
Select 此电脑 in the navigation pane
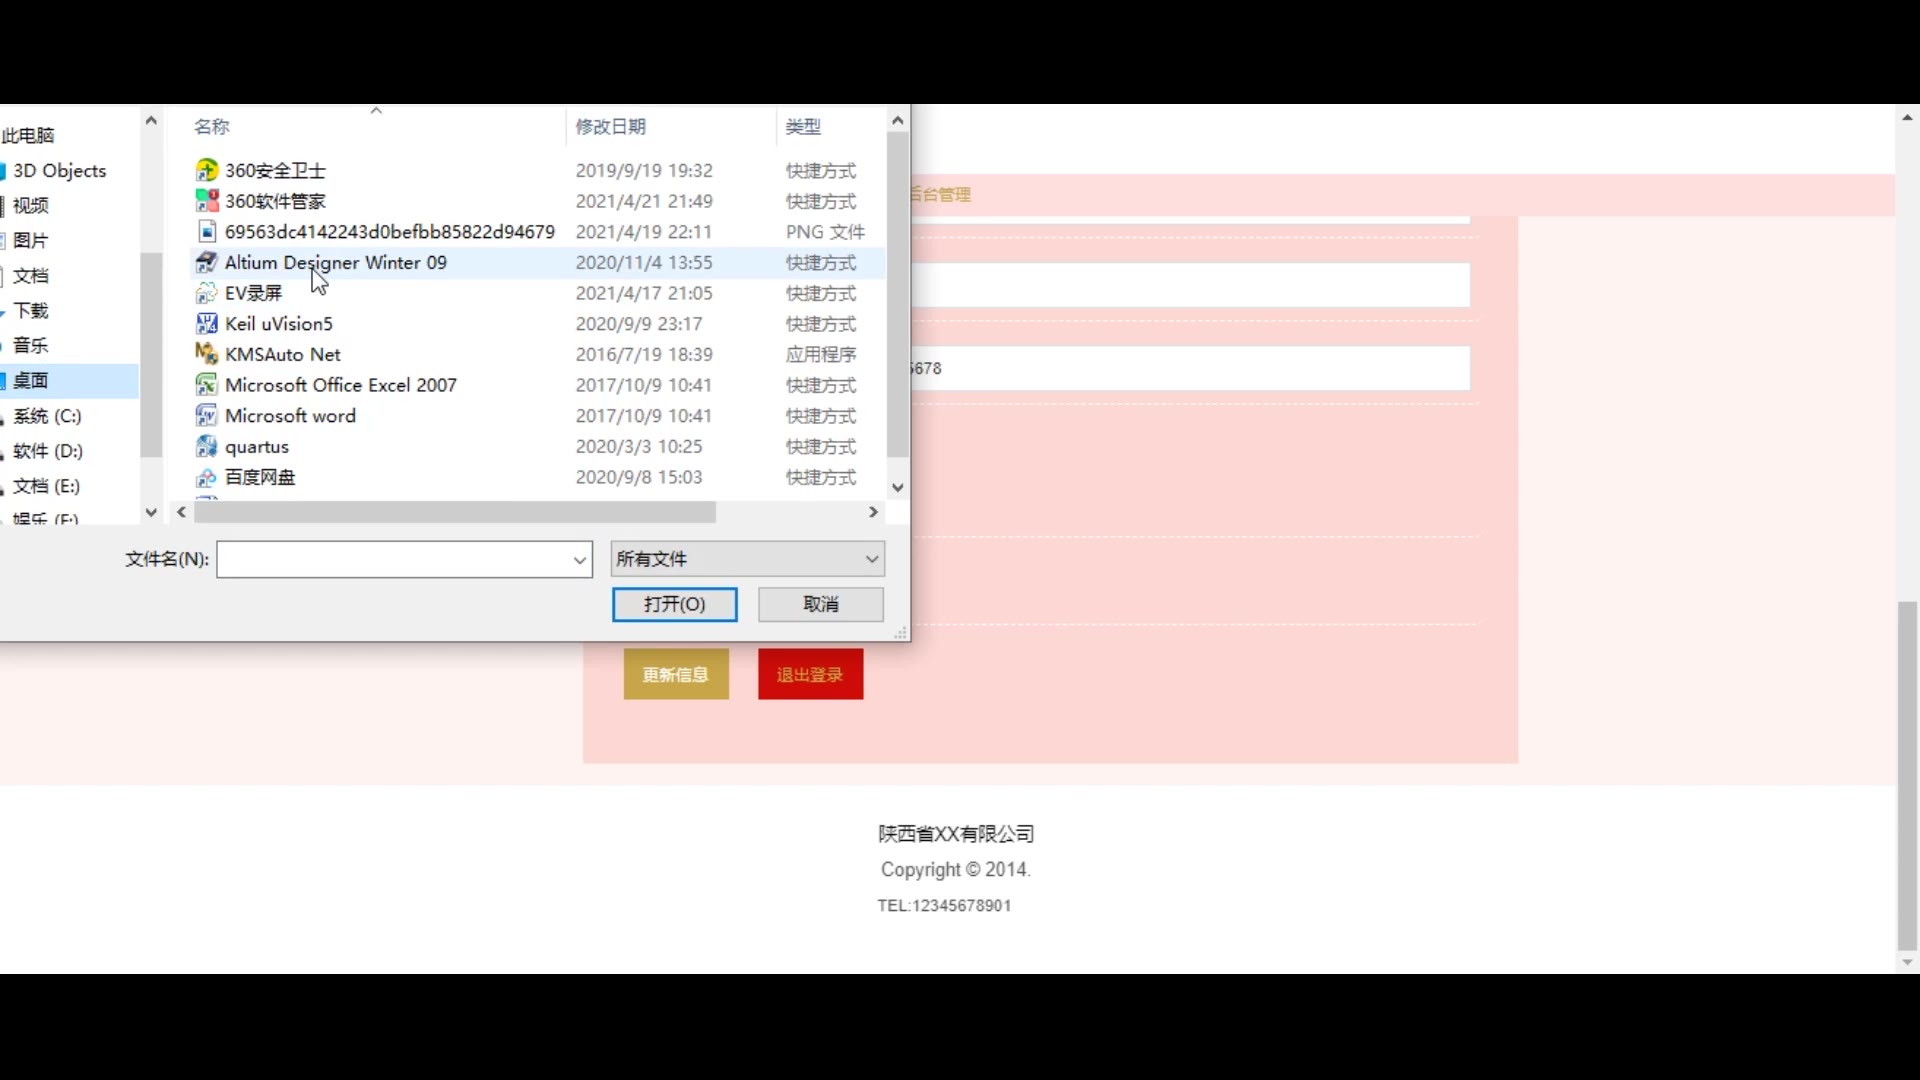pyautogui.click(x=28, y=135)
